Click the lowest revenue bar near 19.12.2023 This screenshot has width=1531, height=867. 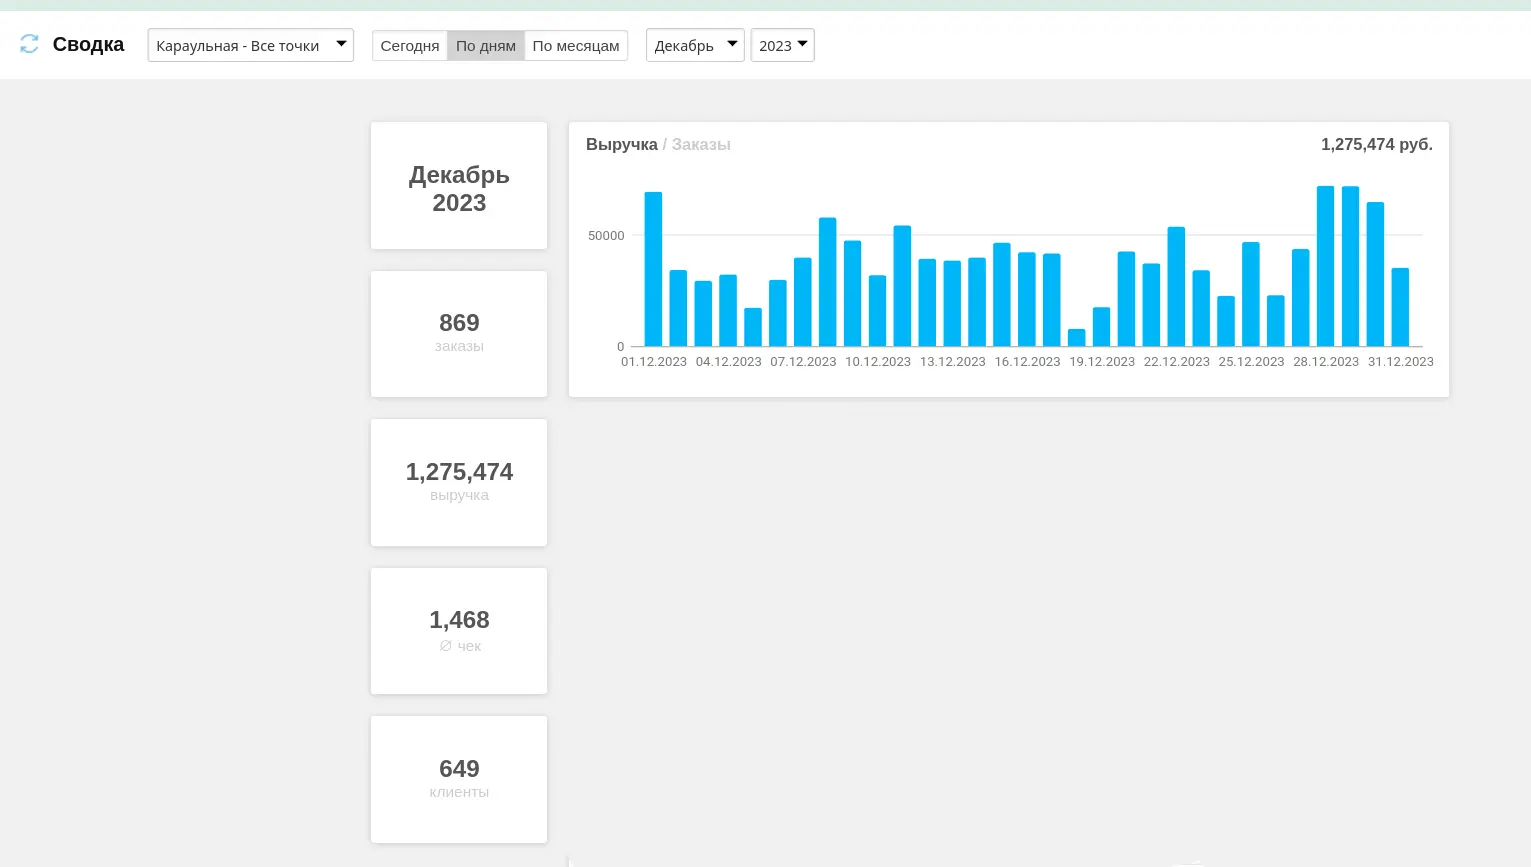(1076, 338)
